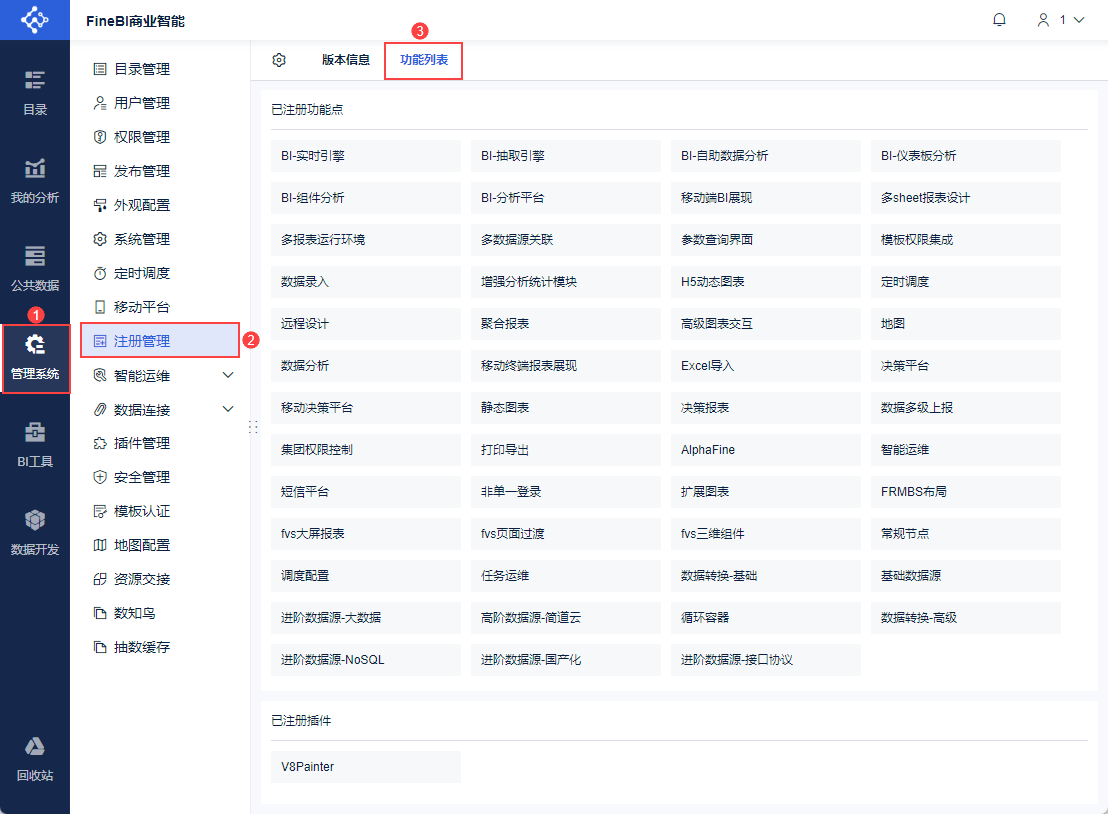Open the user account dropdown chevron

click(1079, 20)
